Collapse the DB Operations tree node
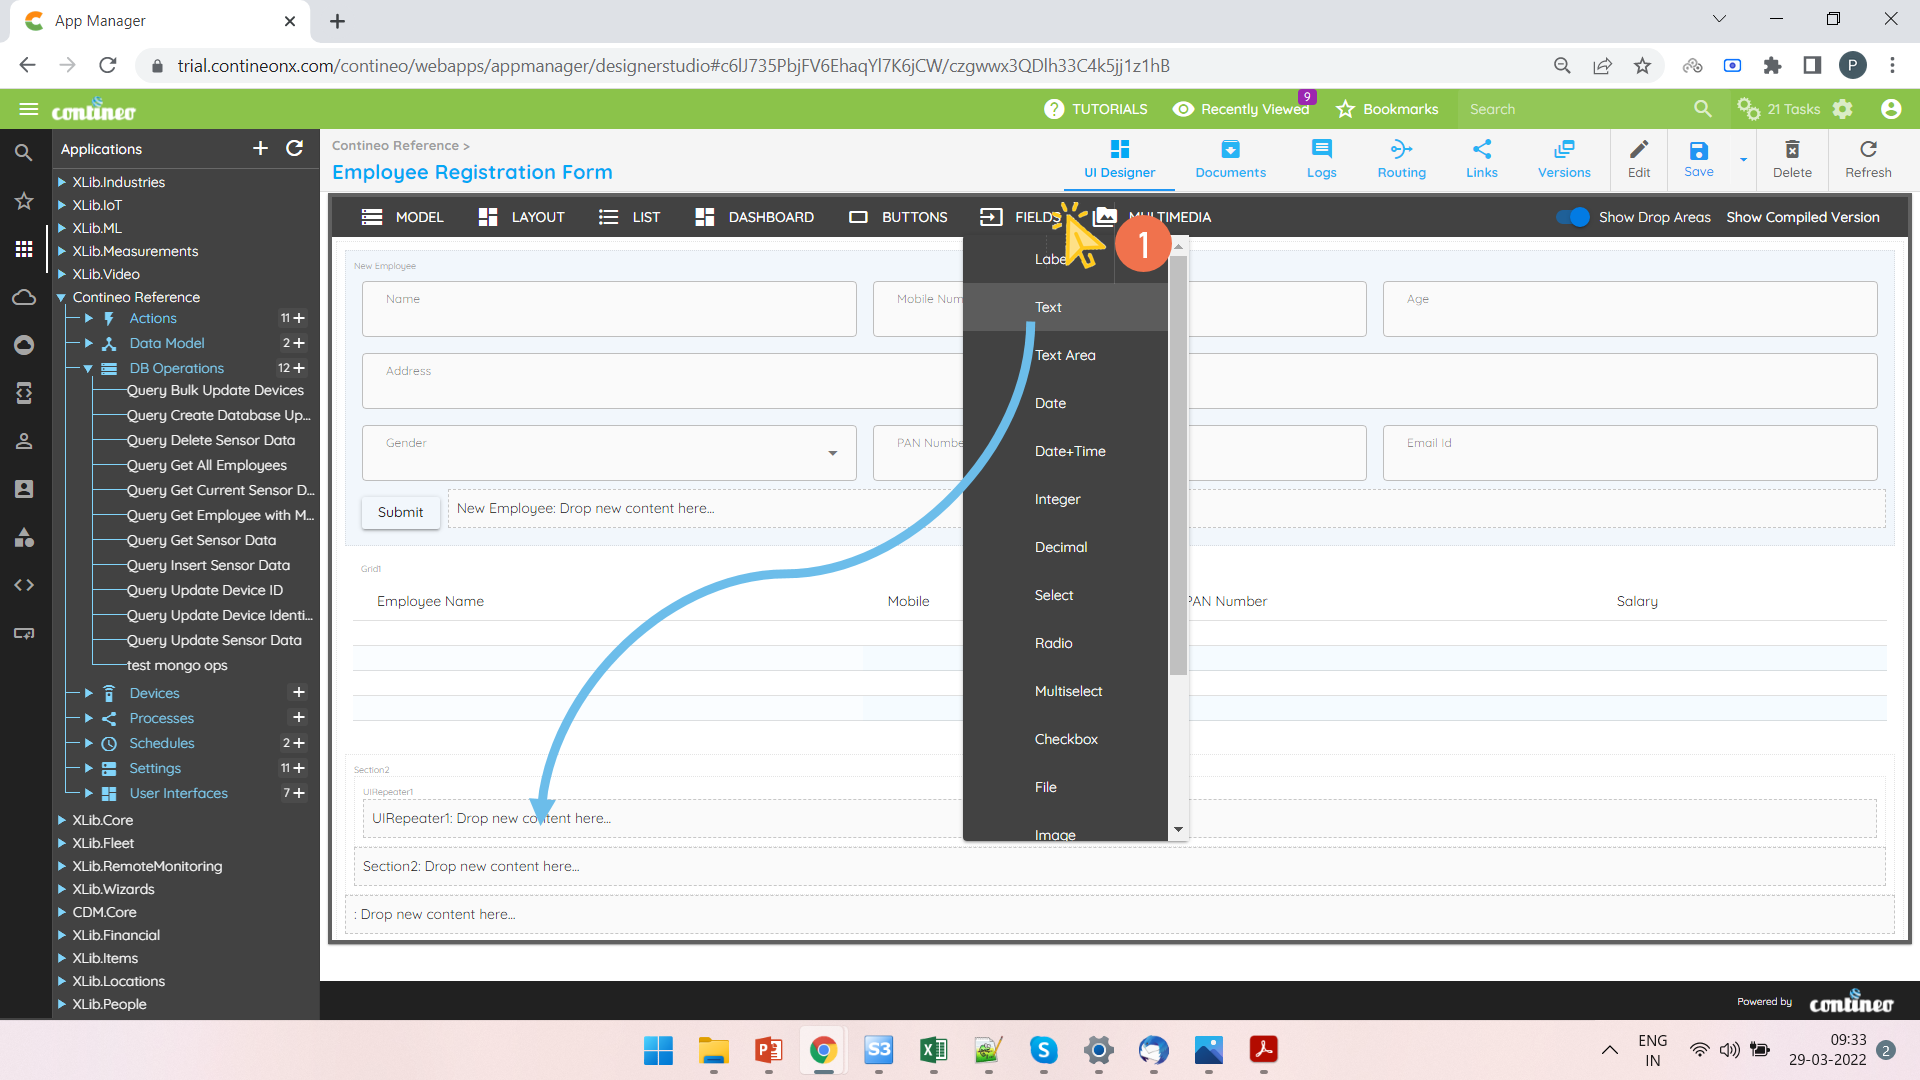1920x1080 pixels. point(88,368)
